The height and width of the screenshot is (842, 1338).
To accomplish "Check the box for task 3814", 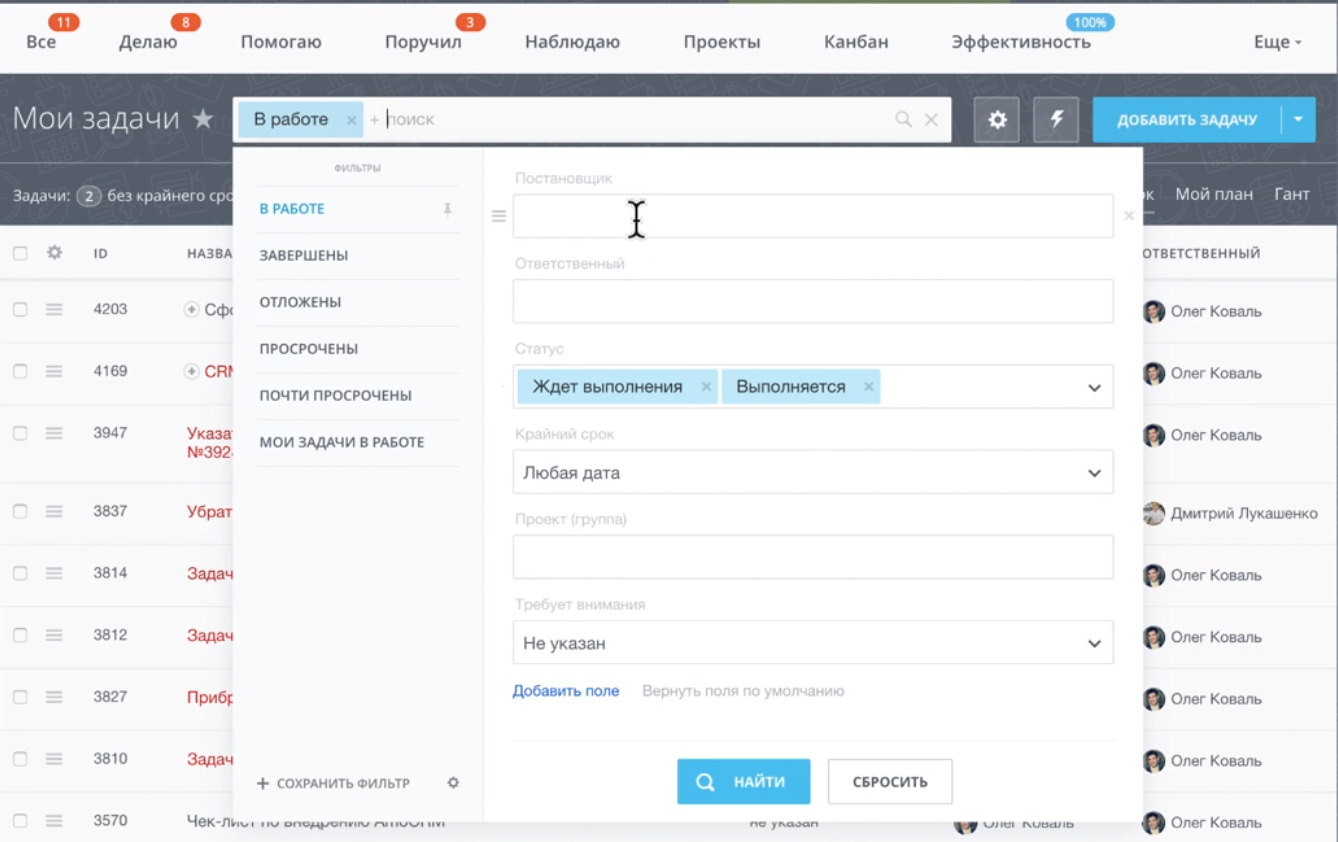I will coord(20,574).
